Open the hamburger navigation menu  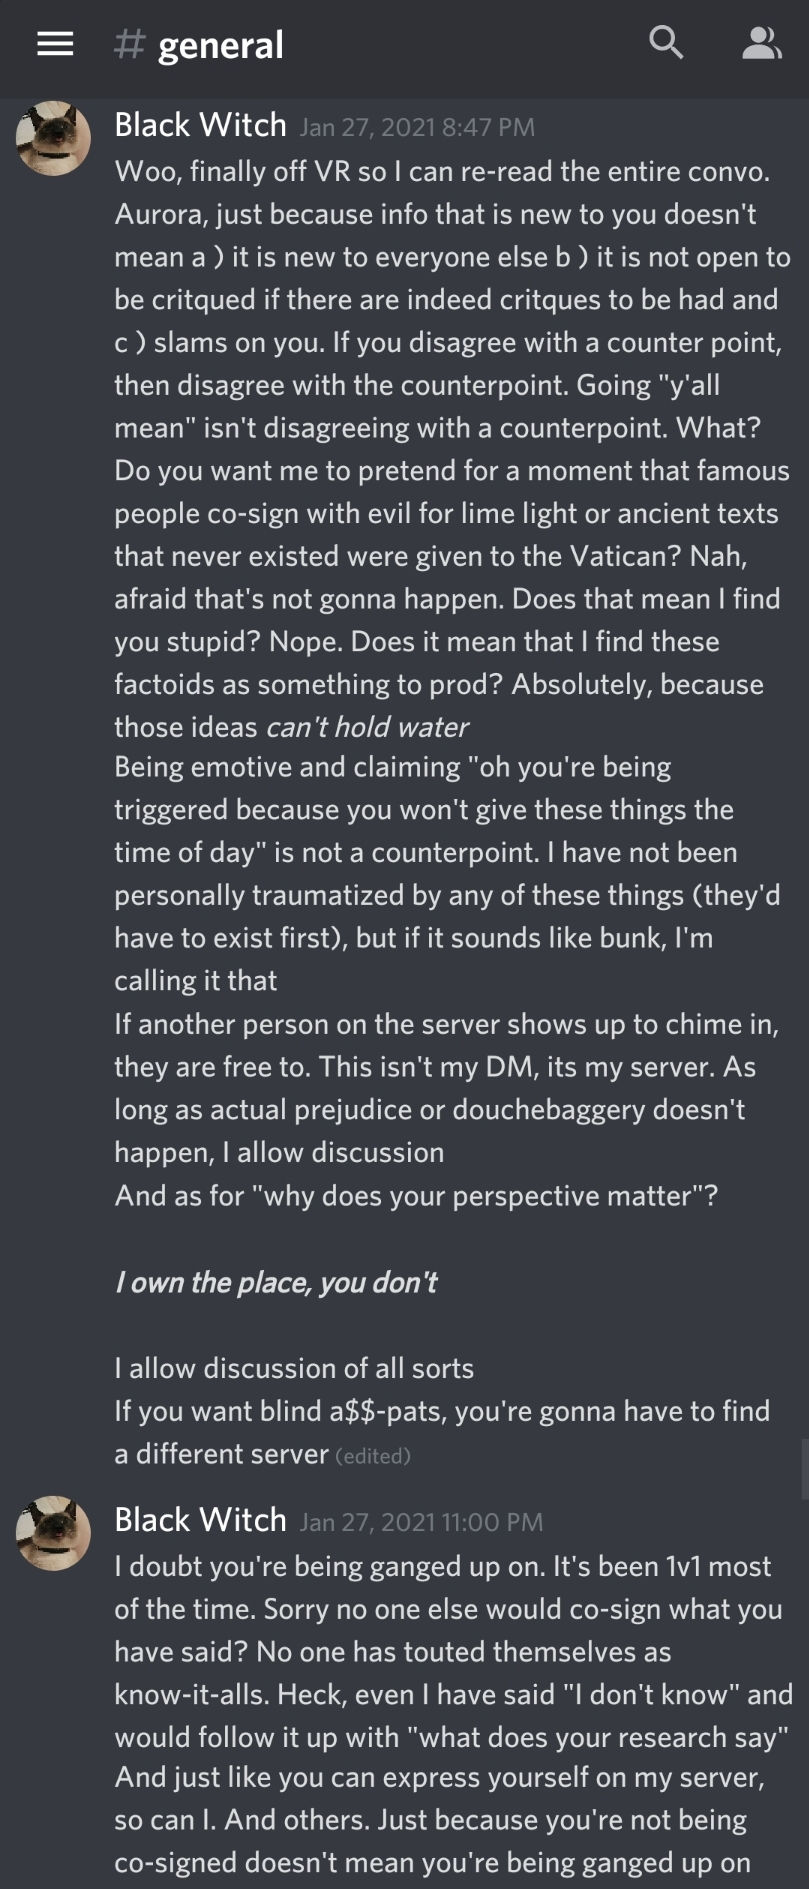pos(55,44)
